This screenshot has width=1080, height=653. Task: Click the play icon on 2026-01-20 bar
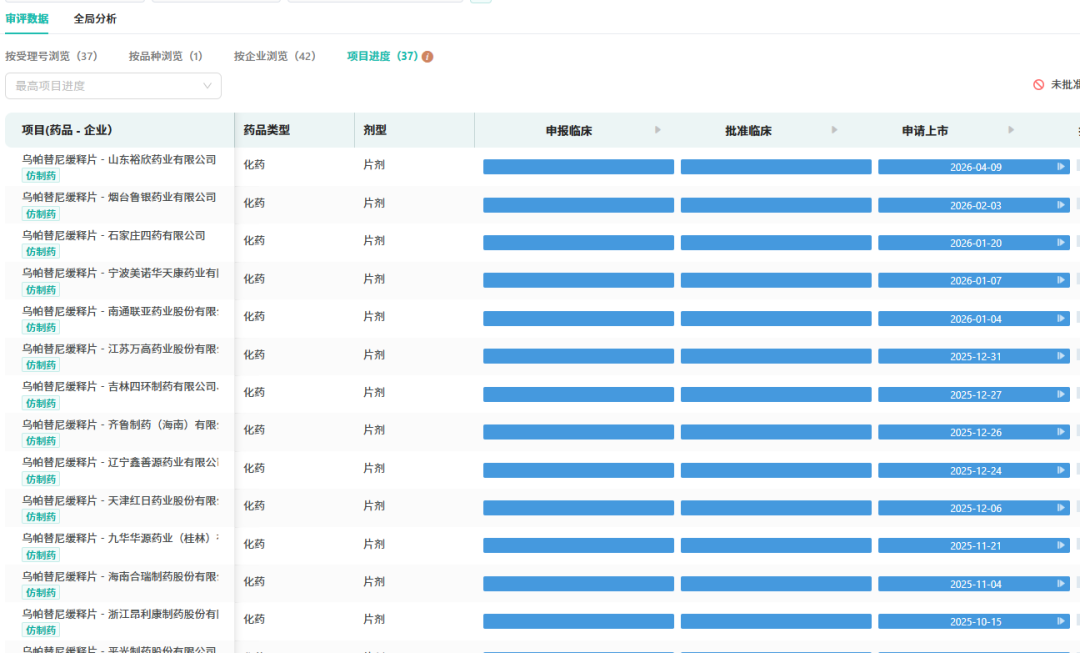(x=1061, y=243)
